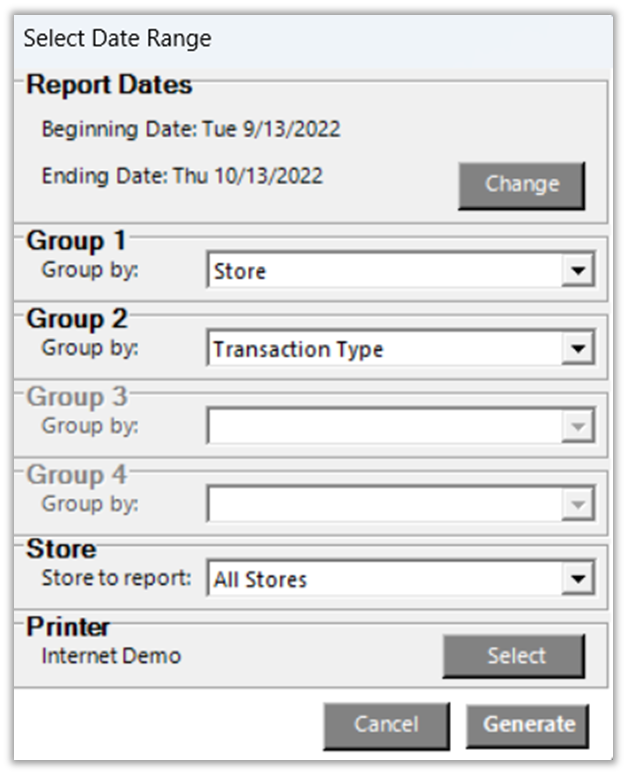The width and height of the screenshot is (627, 775).
Task: Expand the Store to report dropdown arrow
Action: [x=576, y=579]
